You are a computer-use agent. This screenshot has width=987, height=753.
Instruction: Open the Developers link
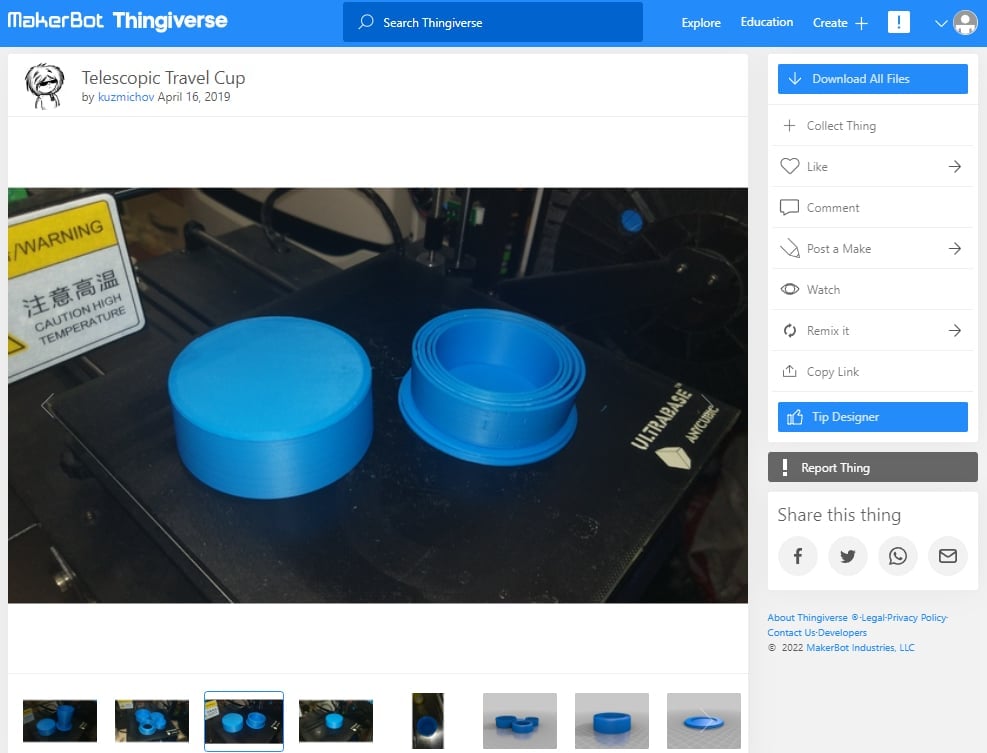point(842,633)
